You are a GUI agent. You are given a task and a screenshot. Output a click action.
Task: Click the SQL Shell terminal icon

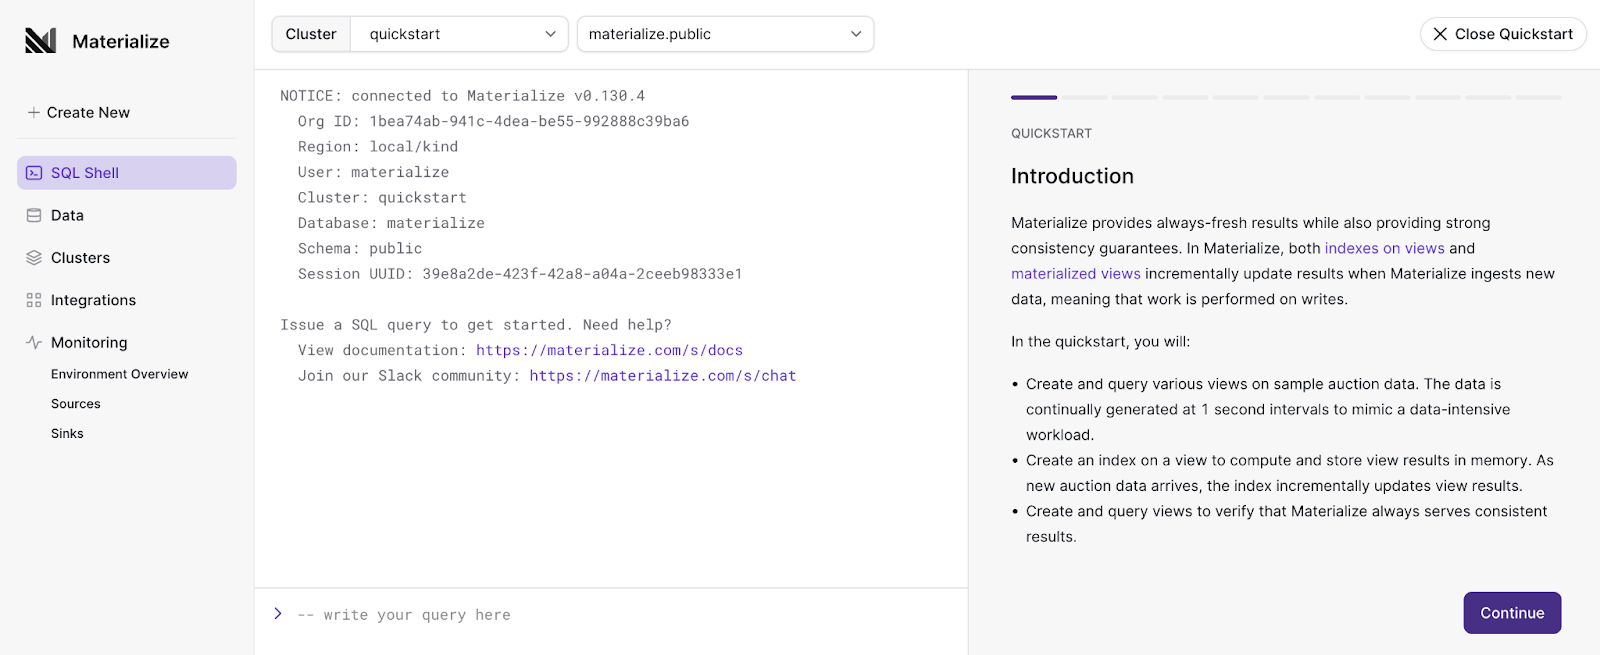tap(34, 173)
